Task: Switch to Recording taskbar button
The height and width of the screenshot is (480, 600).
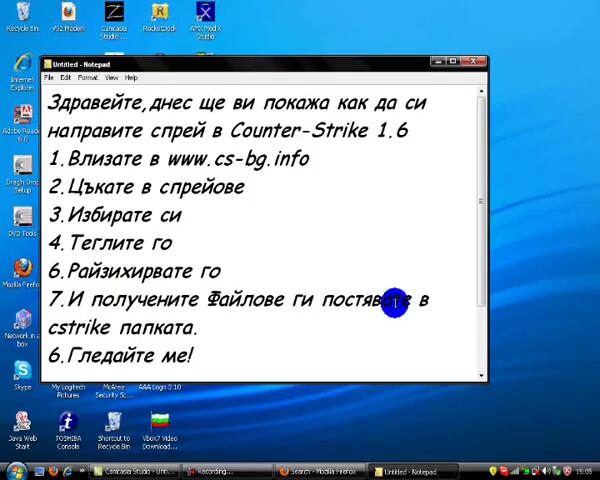Action: tap(230, 471)
